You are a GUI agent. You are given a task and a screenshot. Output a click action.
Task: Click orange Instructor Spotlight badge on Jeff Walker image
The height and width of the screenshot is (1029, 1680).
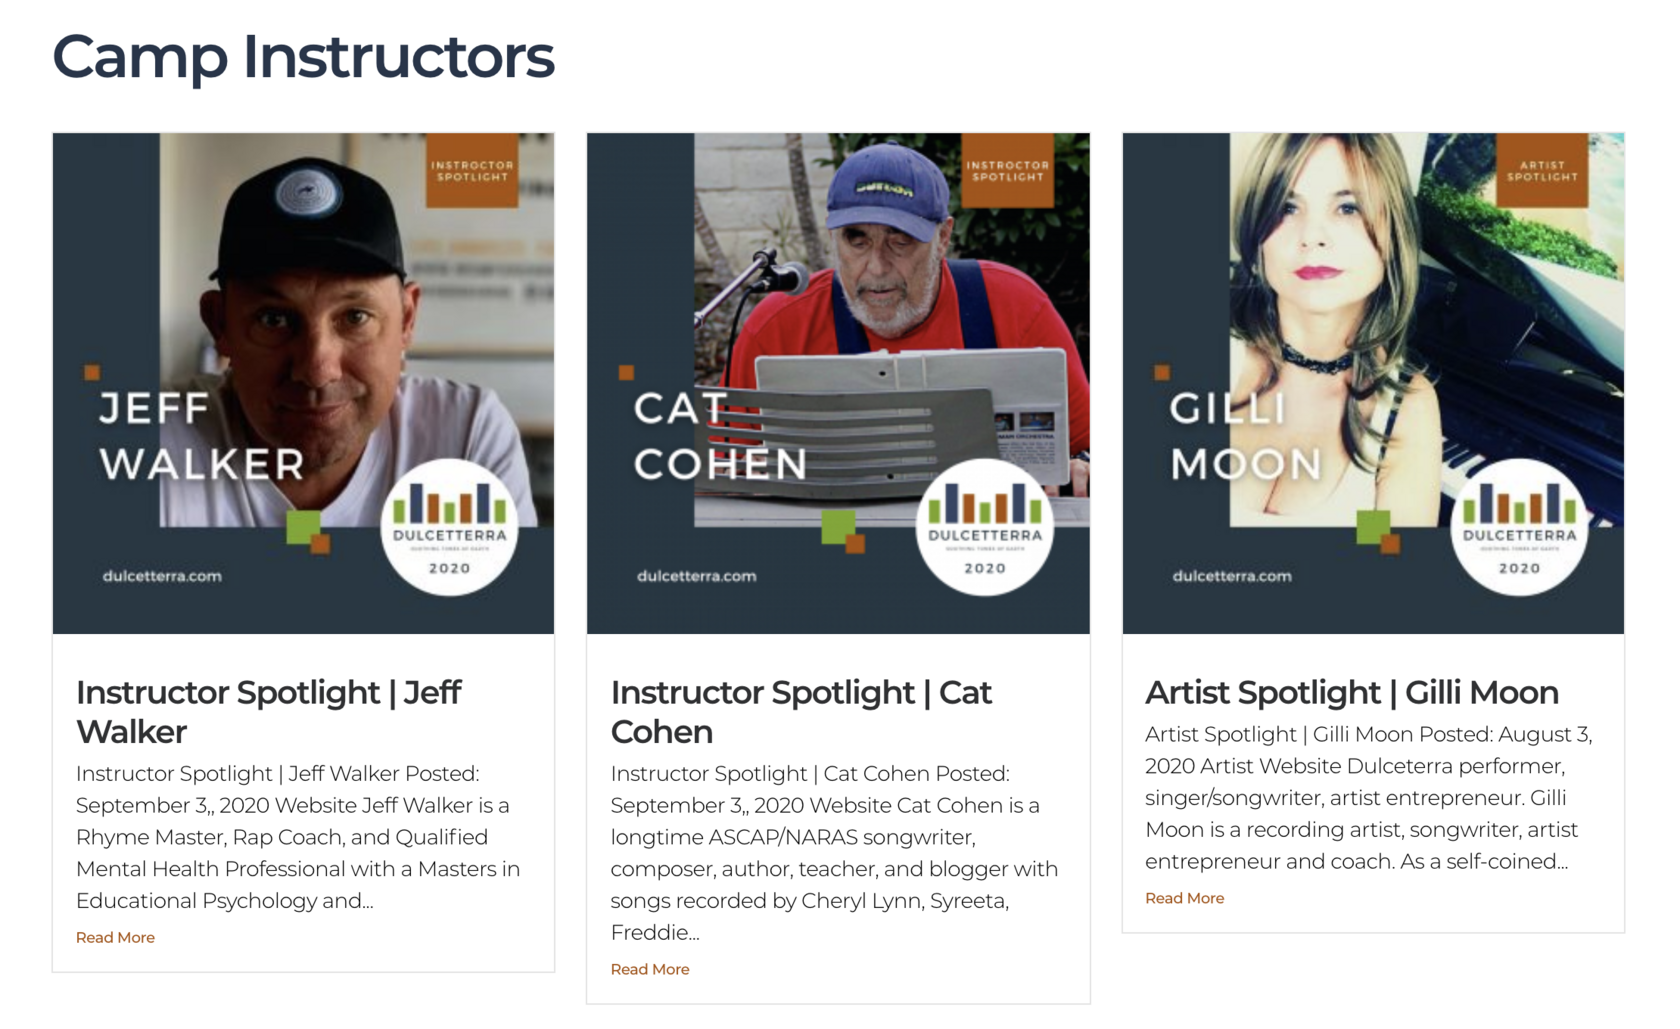tap(472, 171)
